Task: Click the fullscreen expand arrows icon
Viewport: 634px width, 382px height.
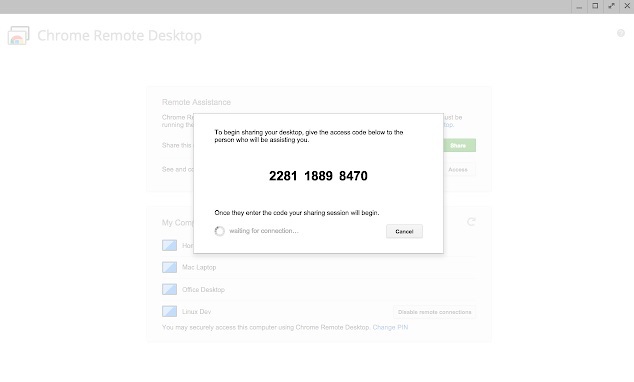Action: pyautogui.click(x=611, y=6)
